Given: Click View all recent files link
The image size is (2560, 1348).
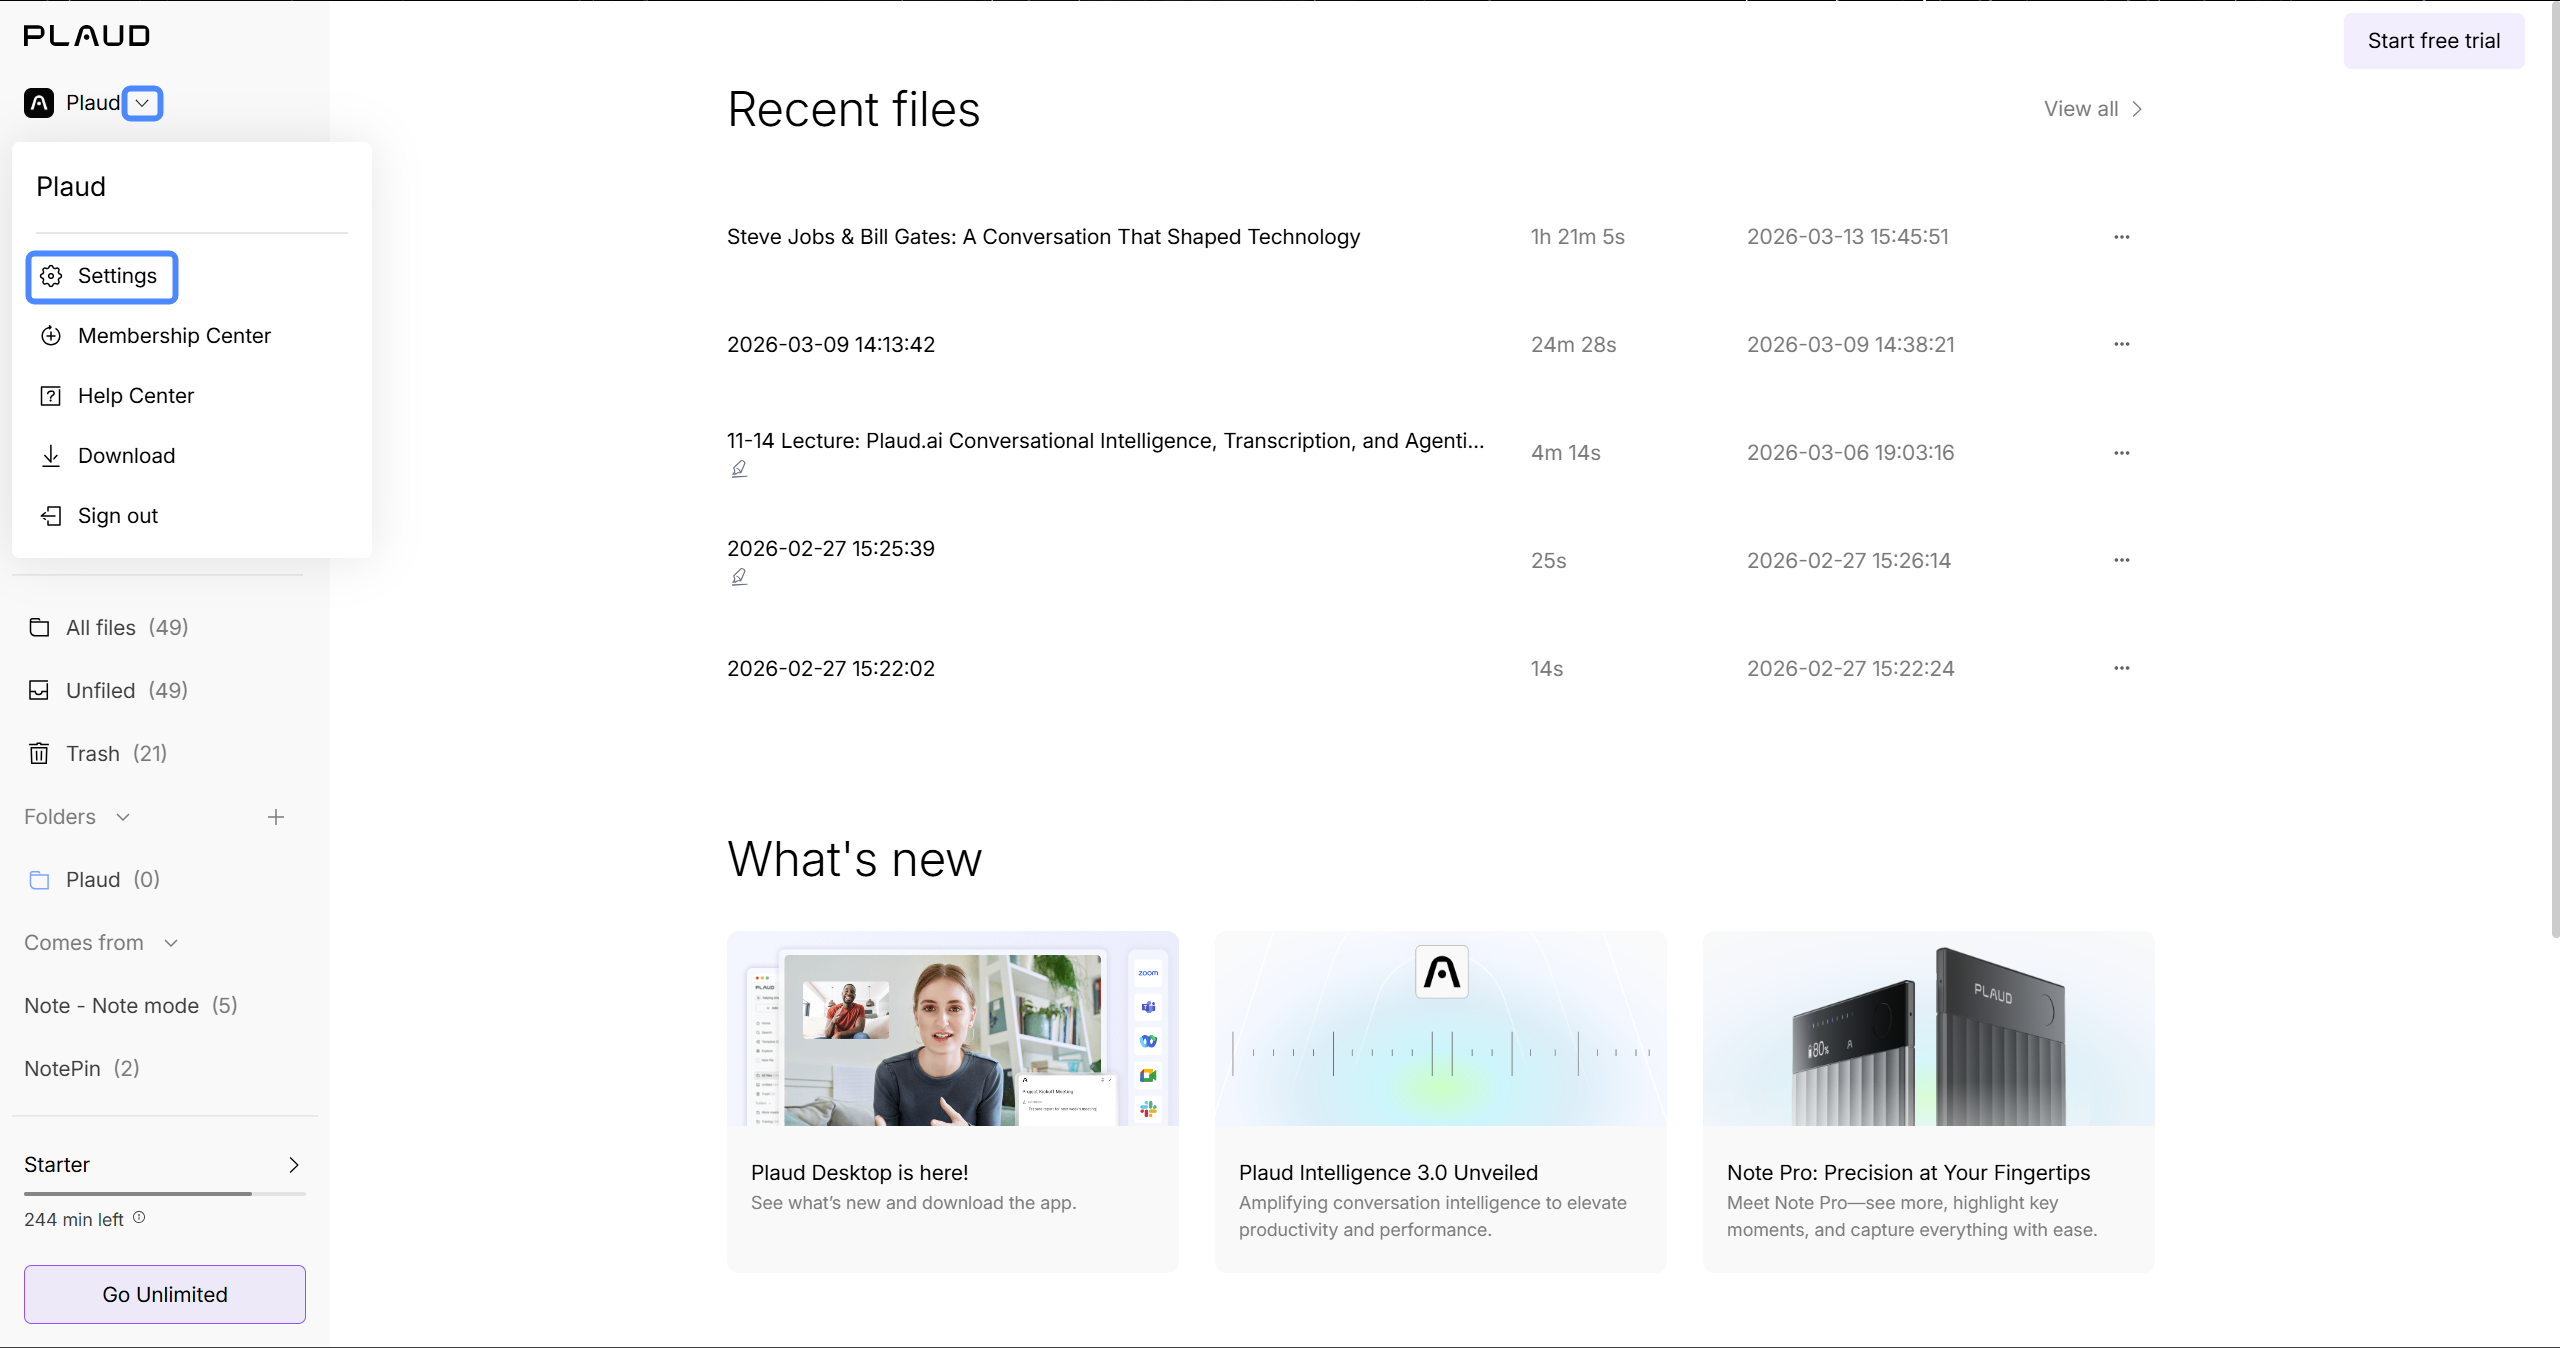Looking at the screenshot, I should pos(2092,109).
